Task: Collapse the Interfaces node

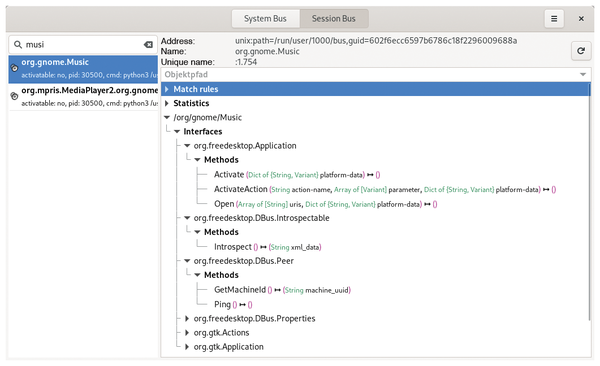Action: coord(177,132)
